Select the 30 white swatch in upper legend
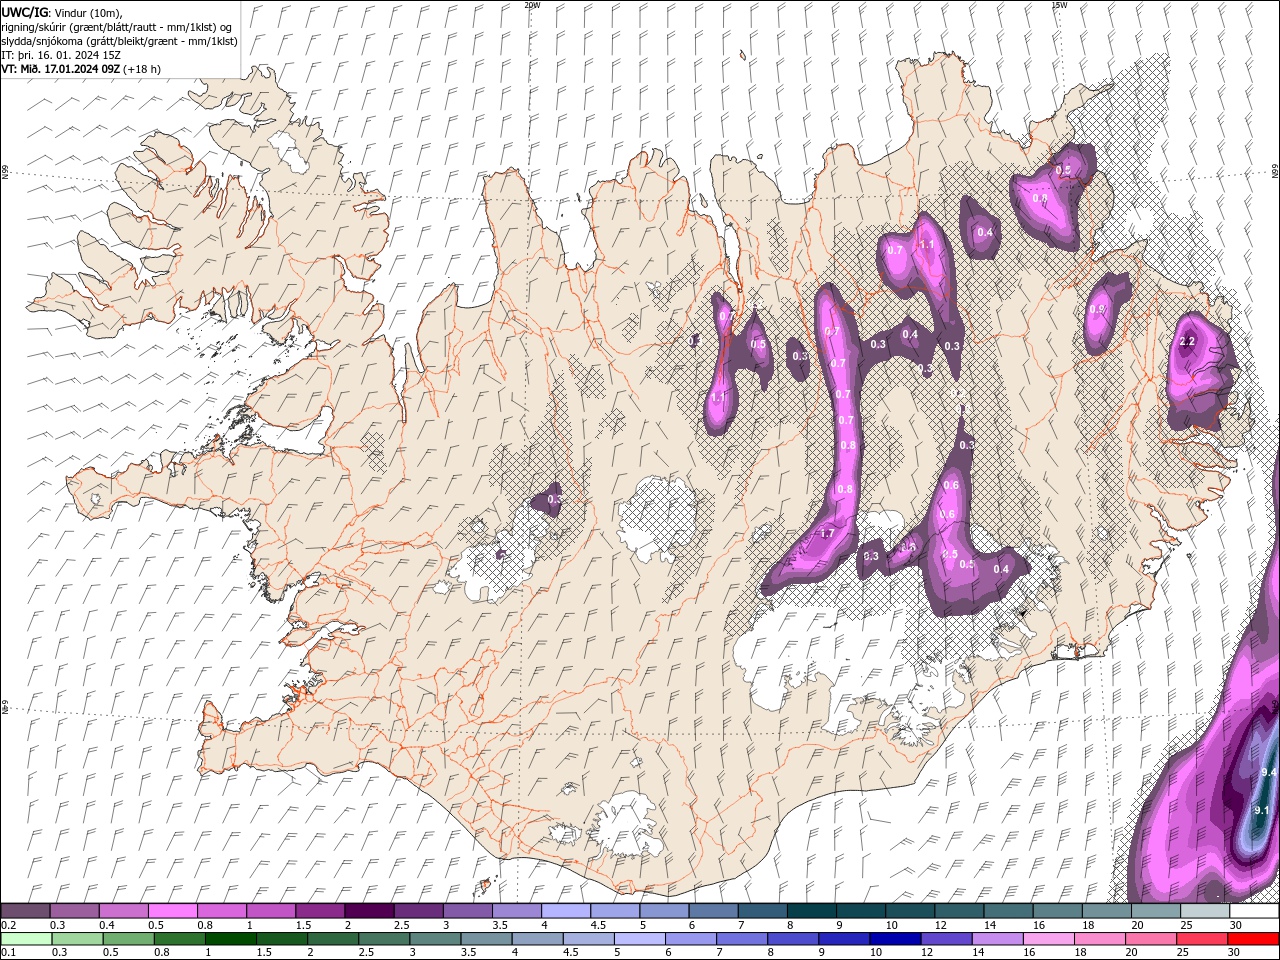 point(1254,911)
